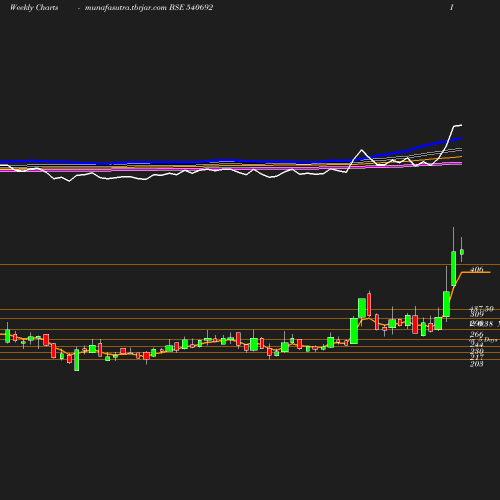Click the '309' price level label

point(476,314)
